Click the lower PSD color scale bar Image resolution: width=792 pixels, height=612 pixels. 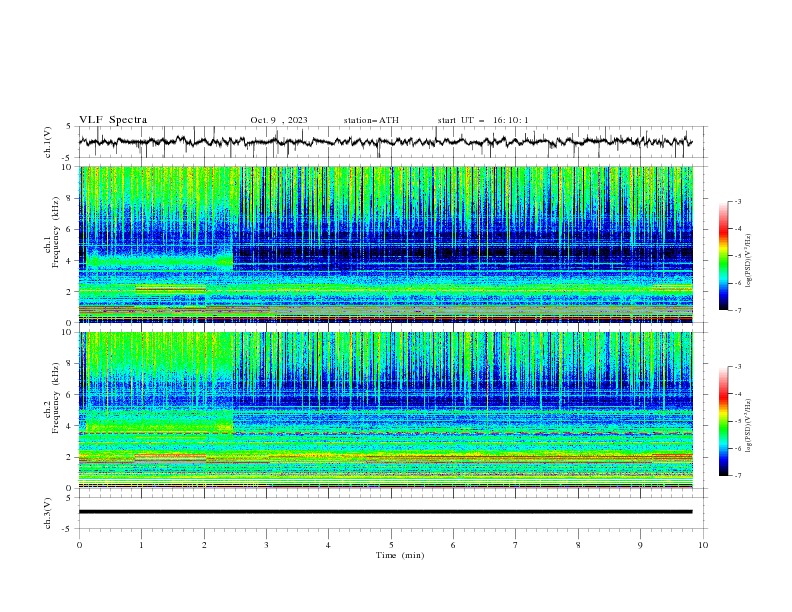(724, 421)
